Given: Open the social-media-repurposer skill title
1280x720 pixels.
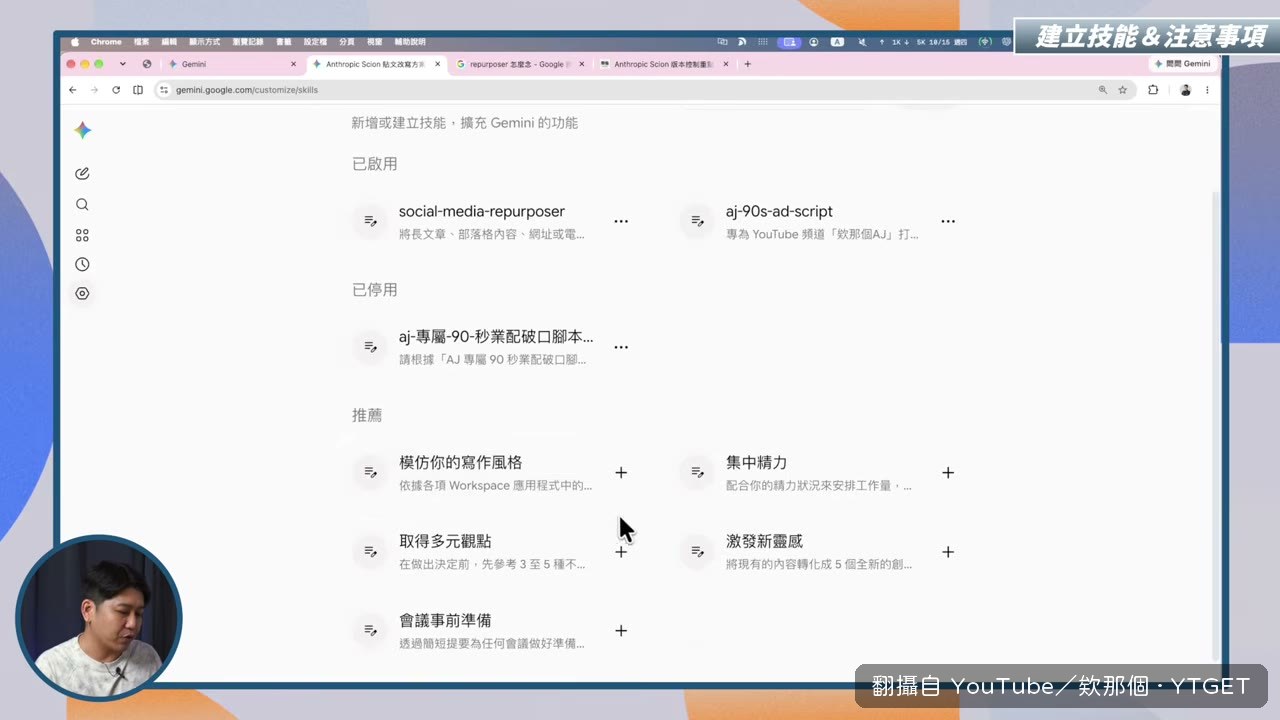Looking at the screenshot, I should point(482,212).
